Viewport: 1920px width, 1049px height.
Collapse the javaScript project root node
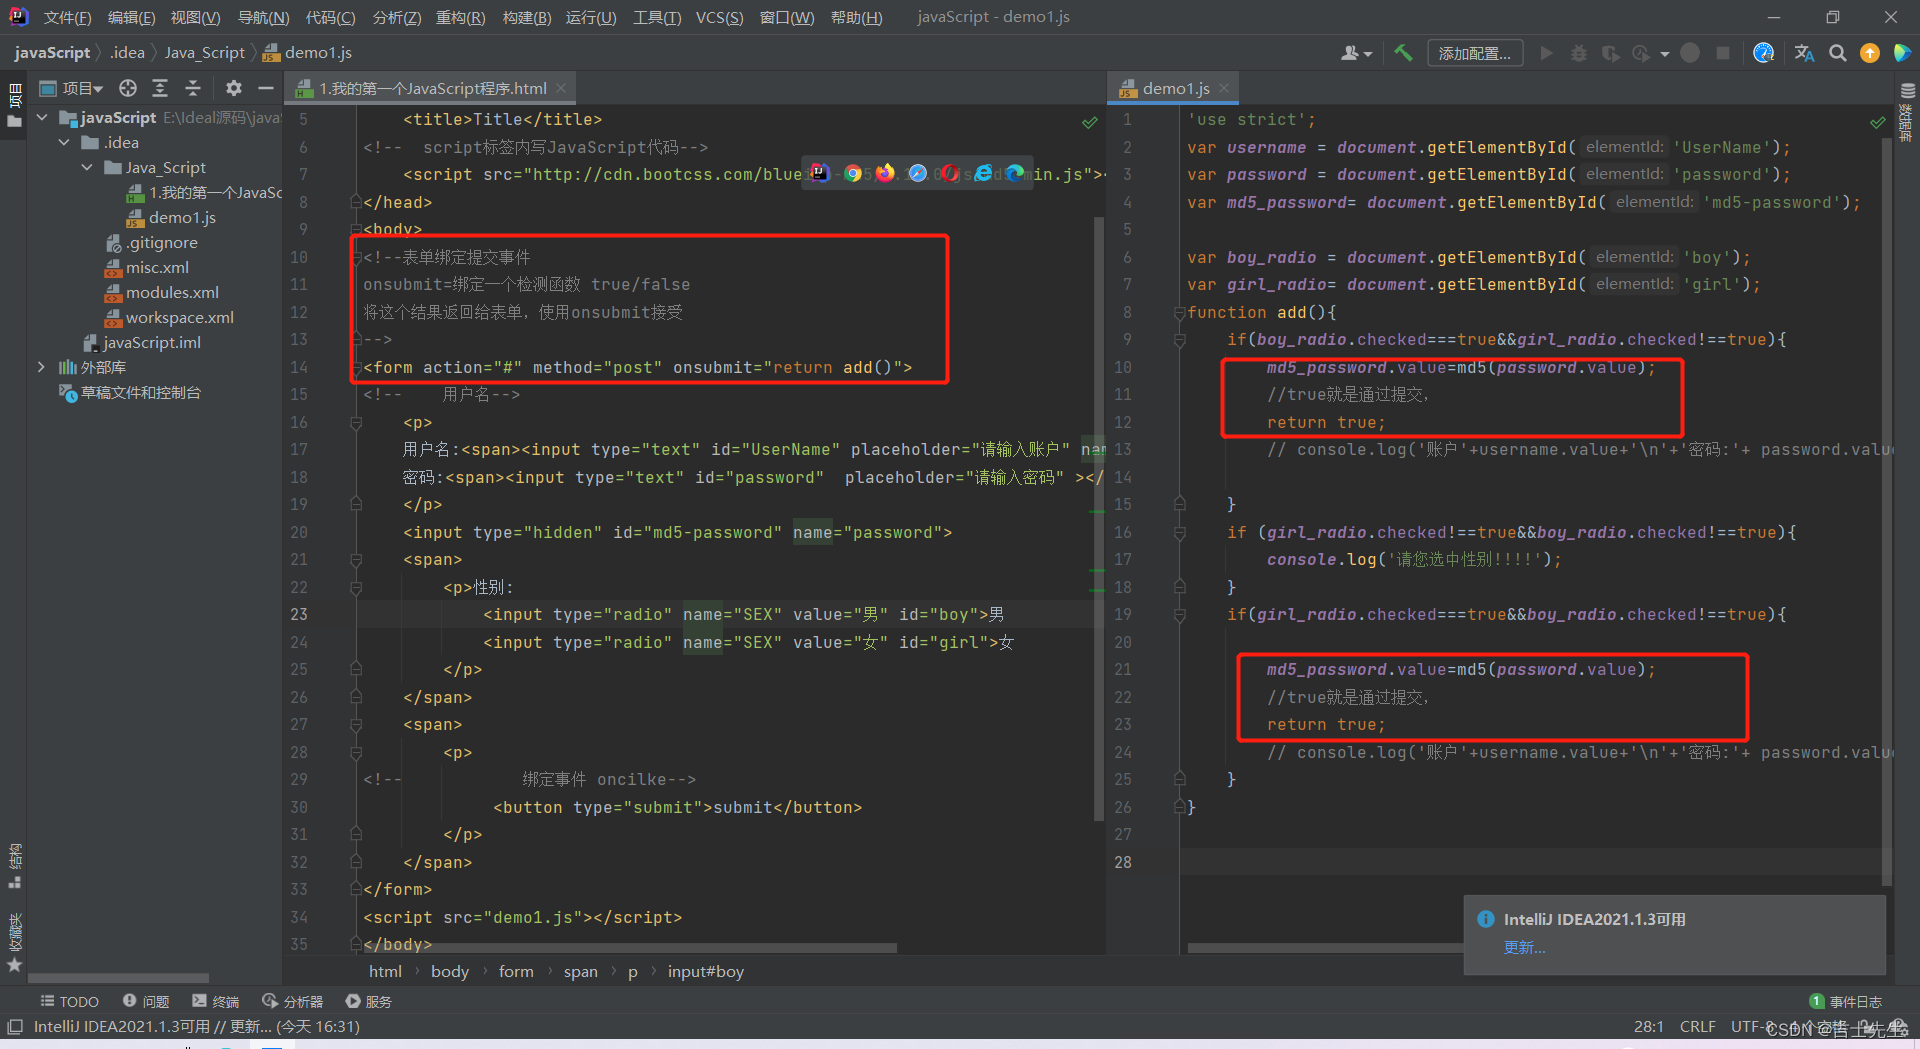[42, 117]
